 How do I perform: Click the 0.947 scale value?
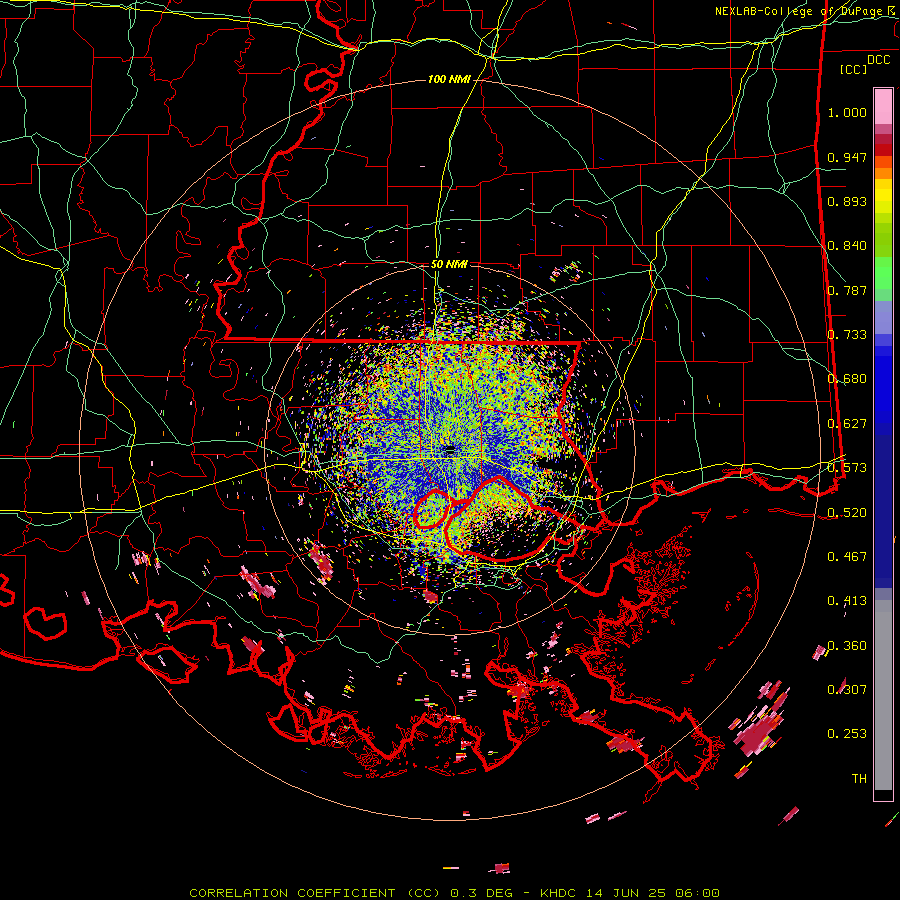847,157
